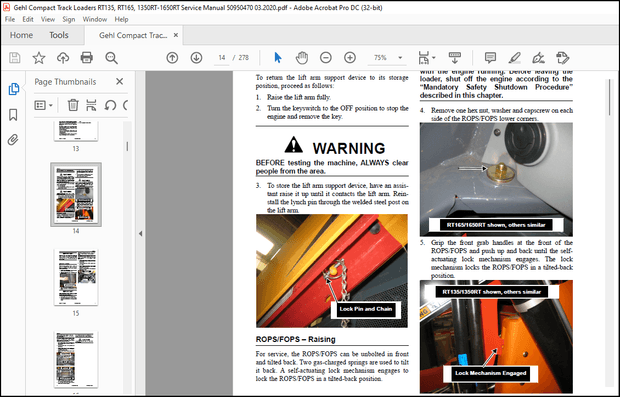Click the ROPS/FOPS – Raising heading
620x397 pixels.
(295, 339)
